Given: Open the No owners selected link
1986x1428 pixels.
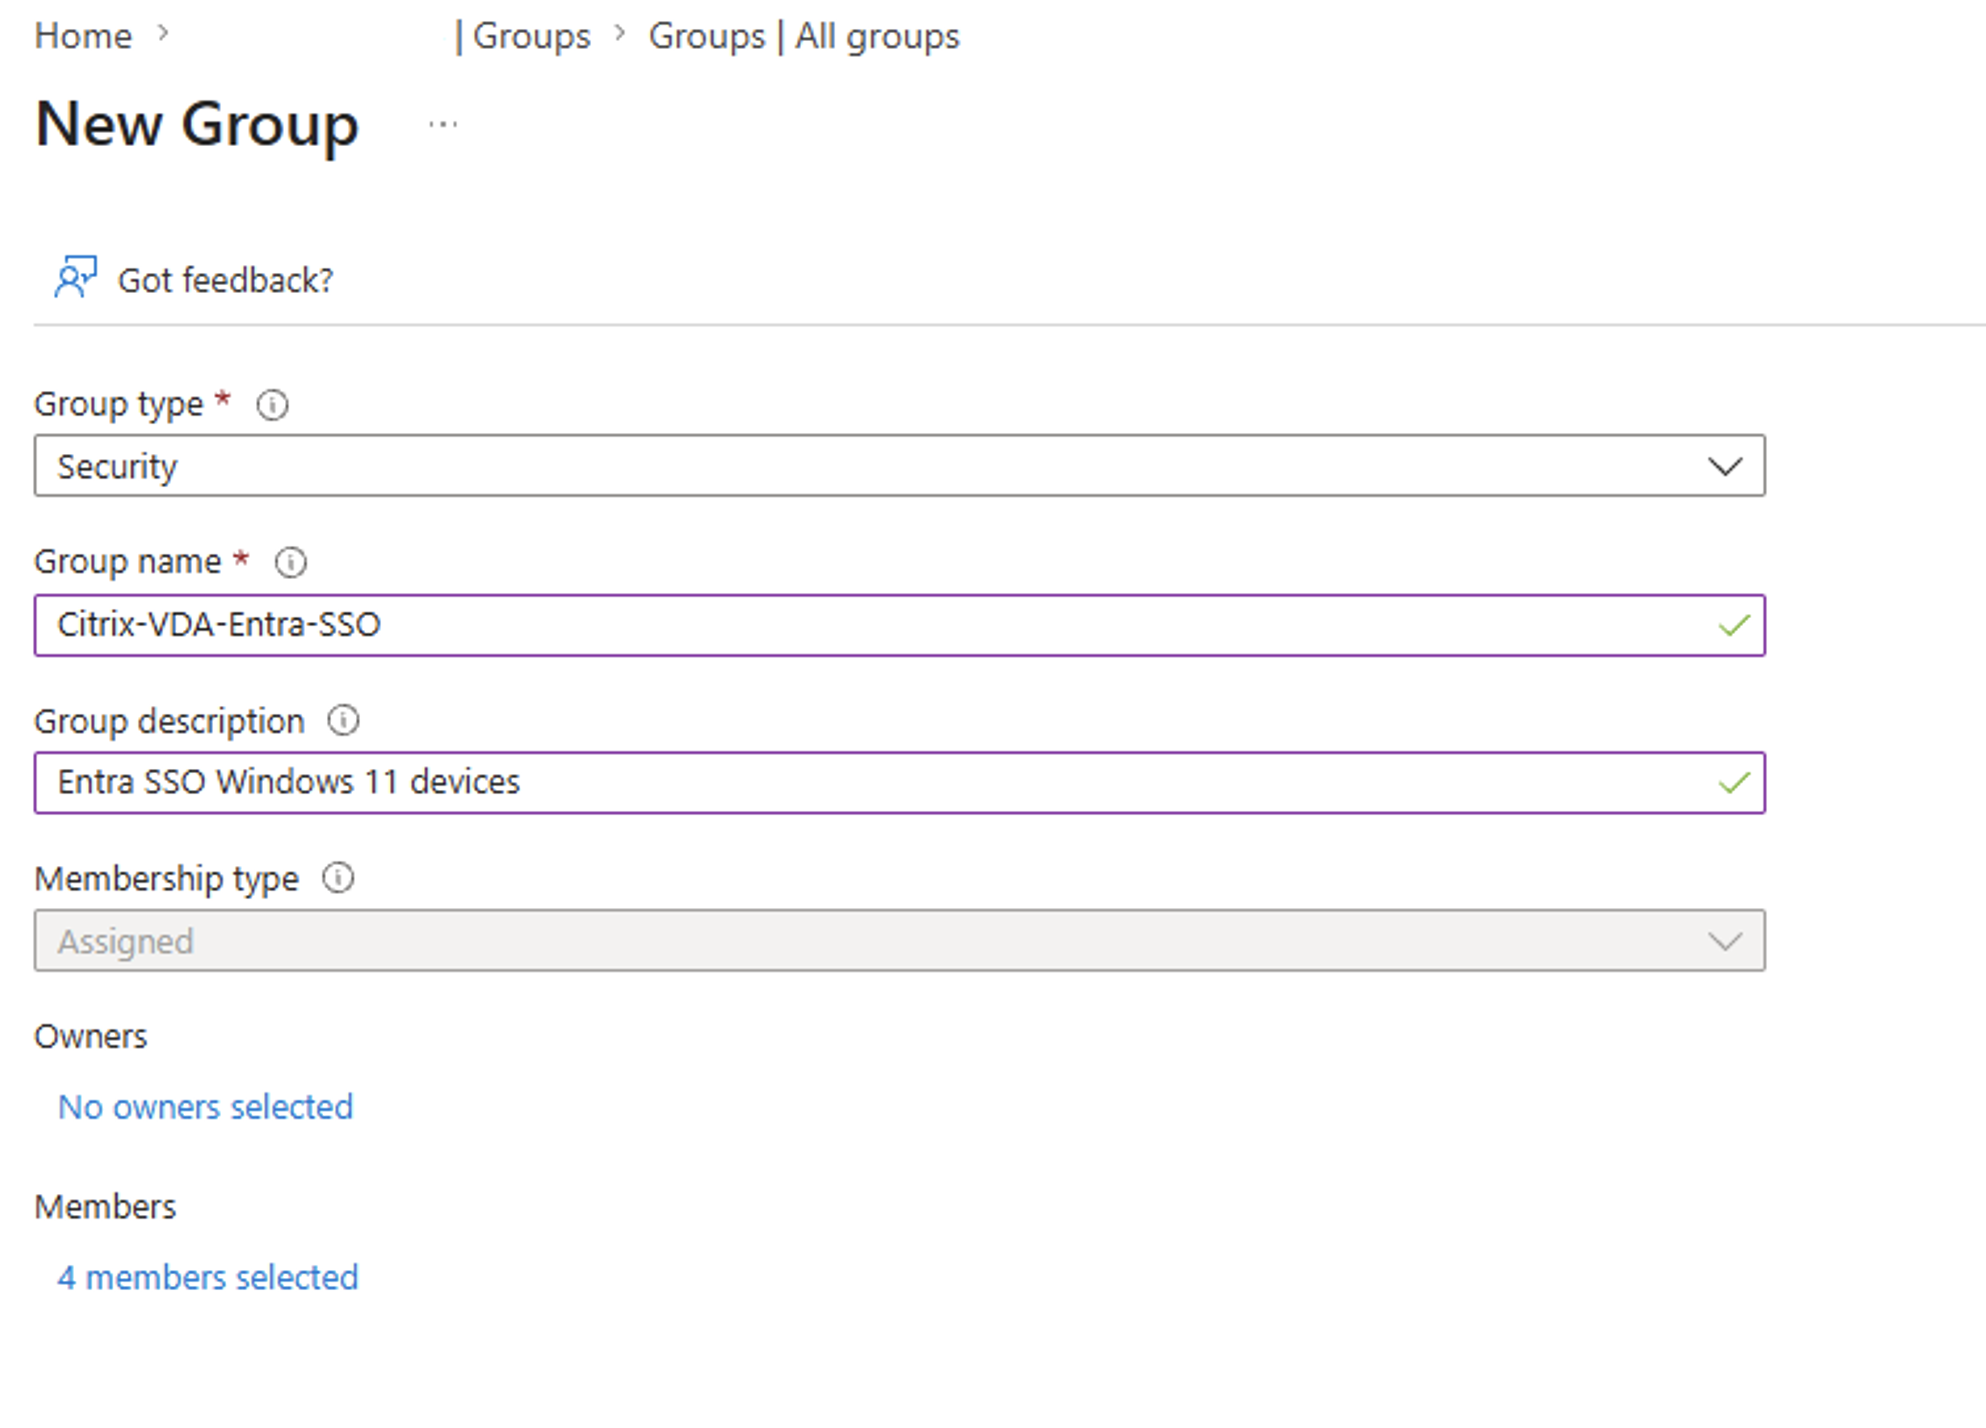Looking at the screenshot, I should (205, 1107).
